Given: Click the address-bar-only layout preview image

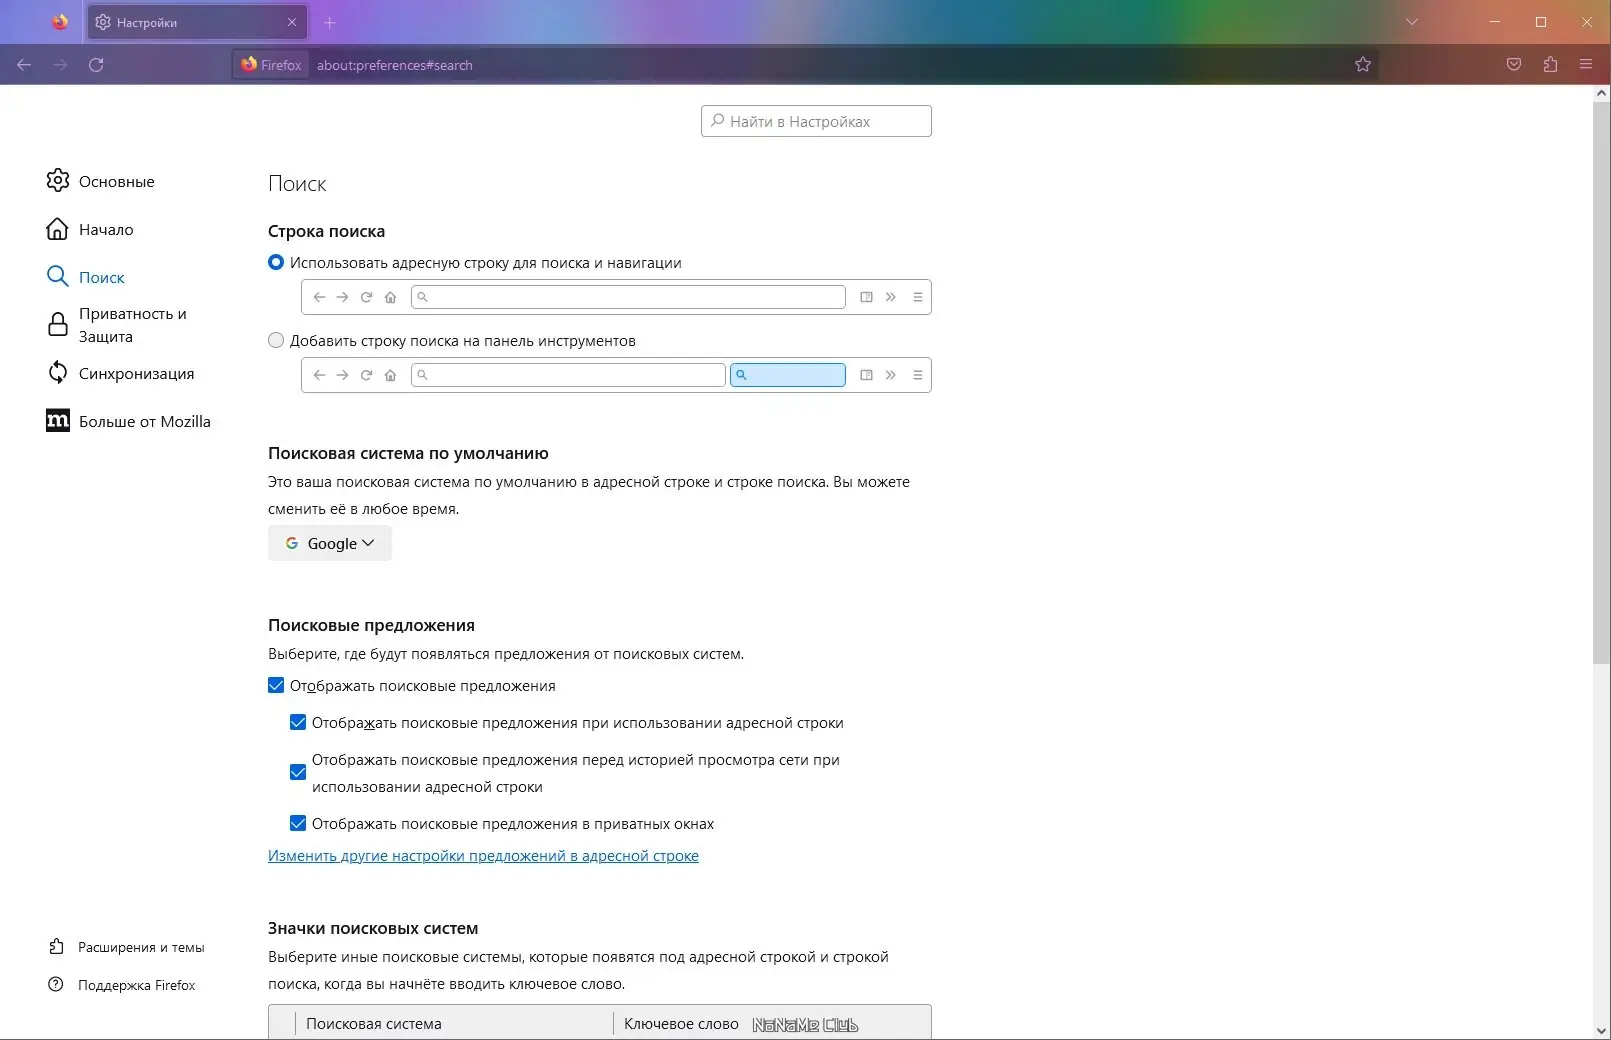Looking at the screenshot, I should click(616, 297).
